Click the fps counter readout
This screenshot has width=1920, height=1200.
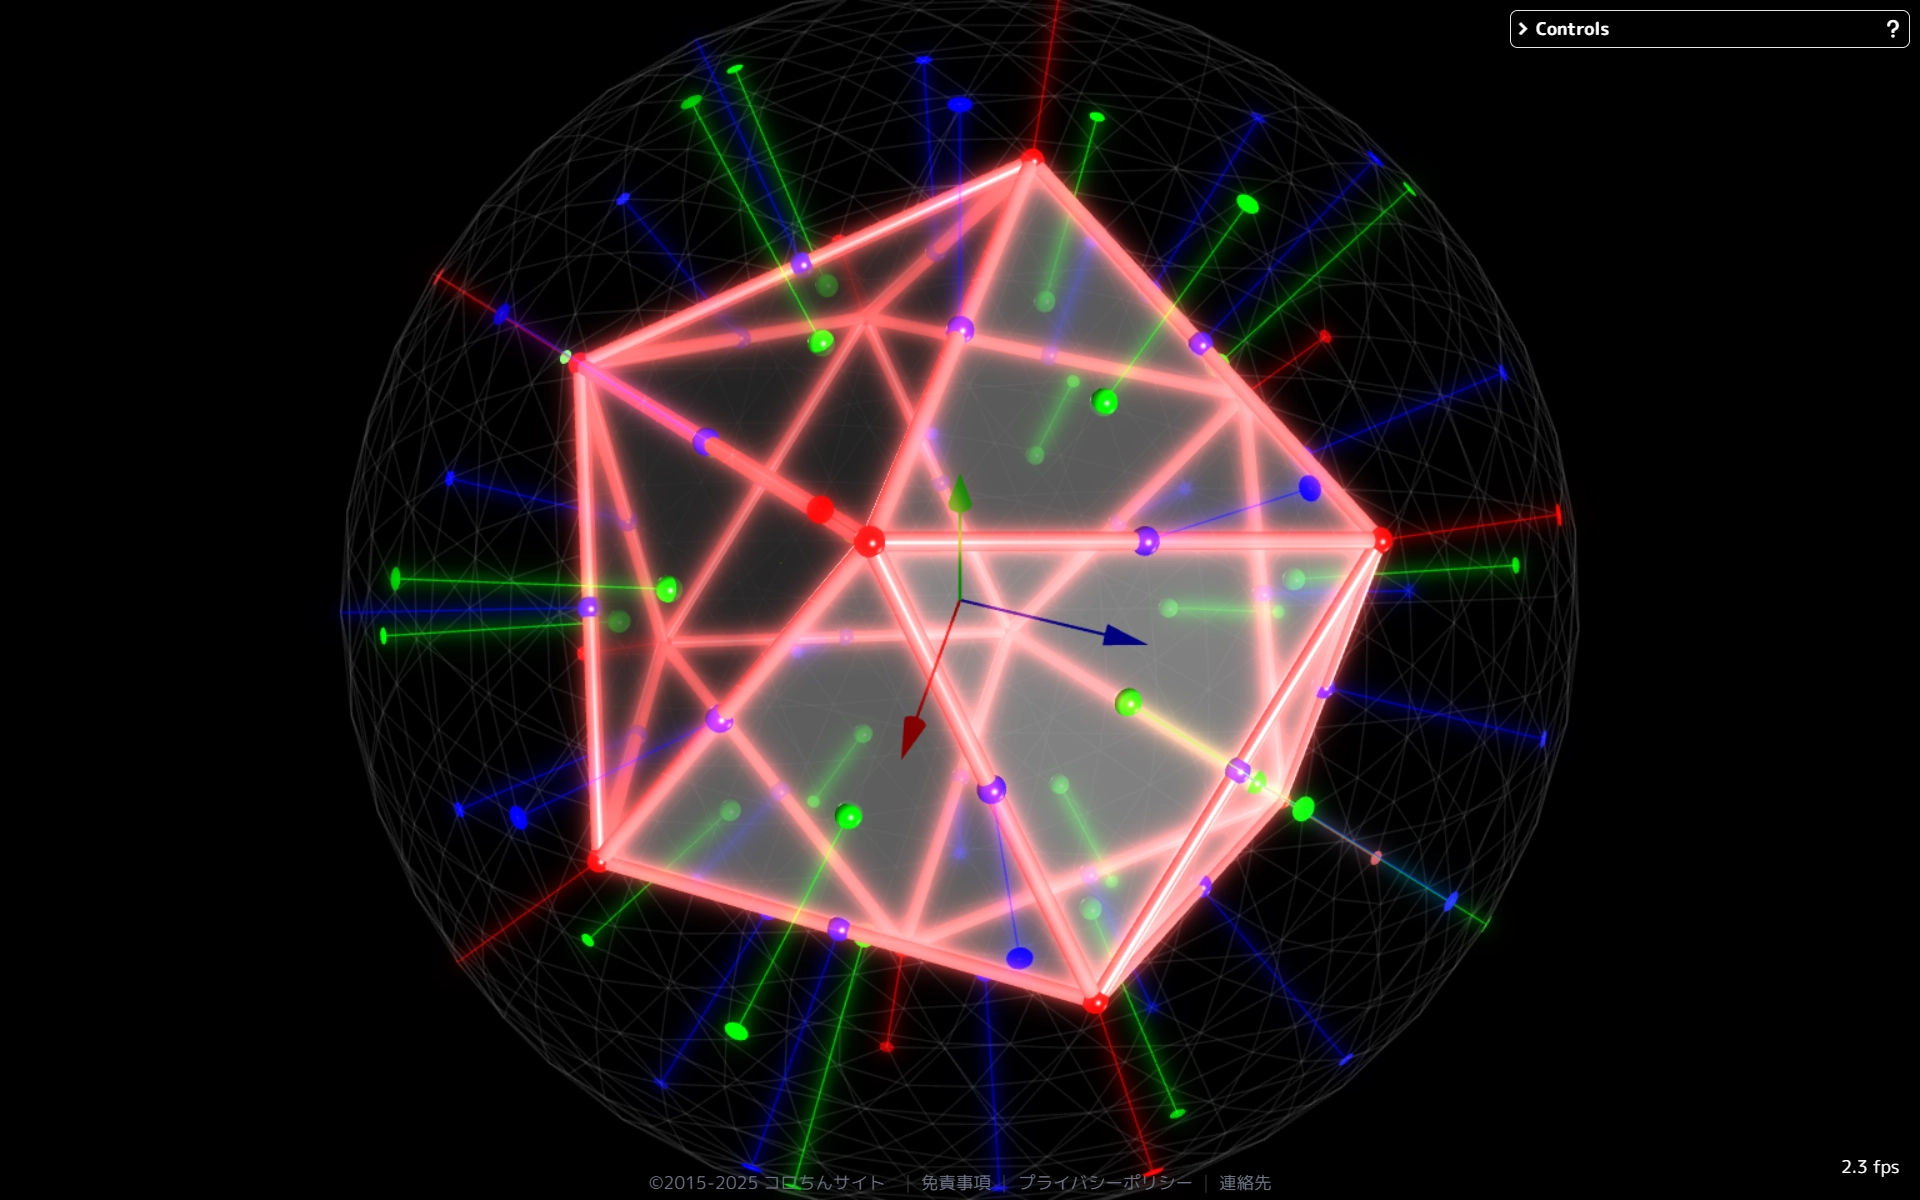[x=1869, y=1167]
